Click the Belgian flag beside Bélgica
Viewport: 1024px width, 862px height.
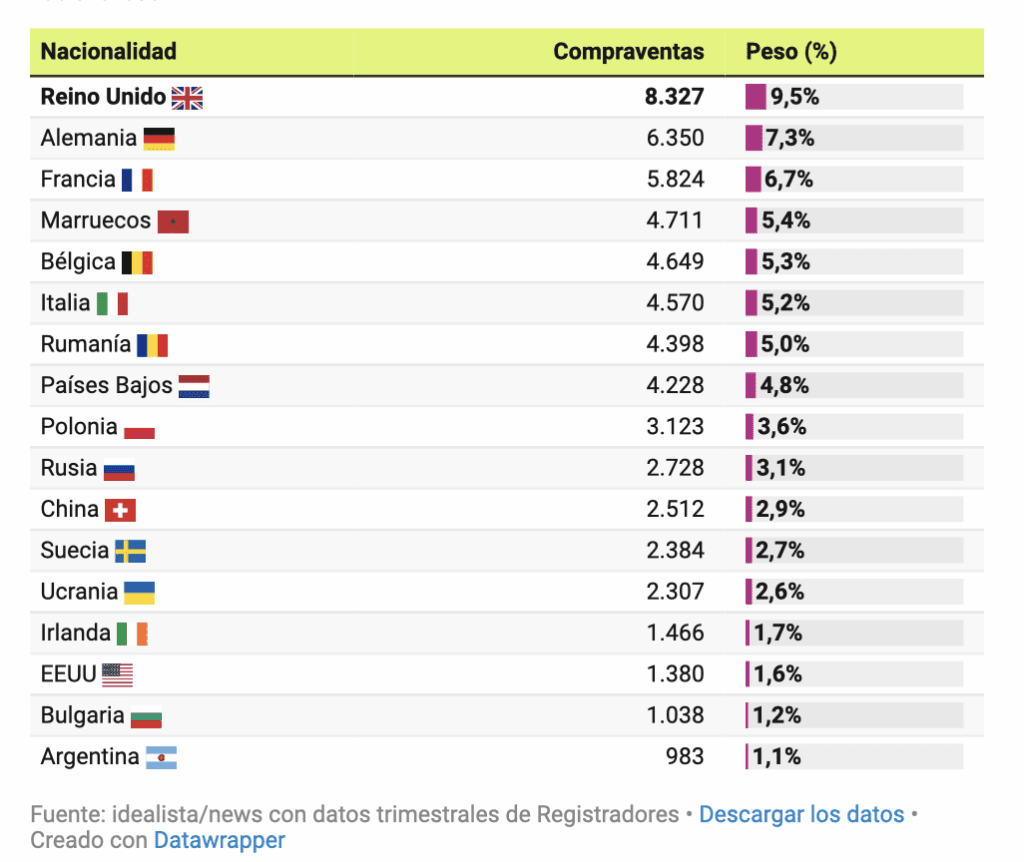[x=137, y=262]
